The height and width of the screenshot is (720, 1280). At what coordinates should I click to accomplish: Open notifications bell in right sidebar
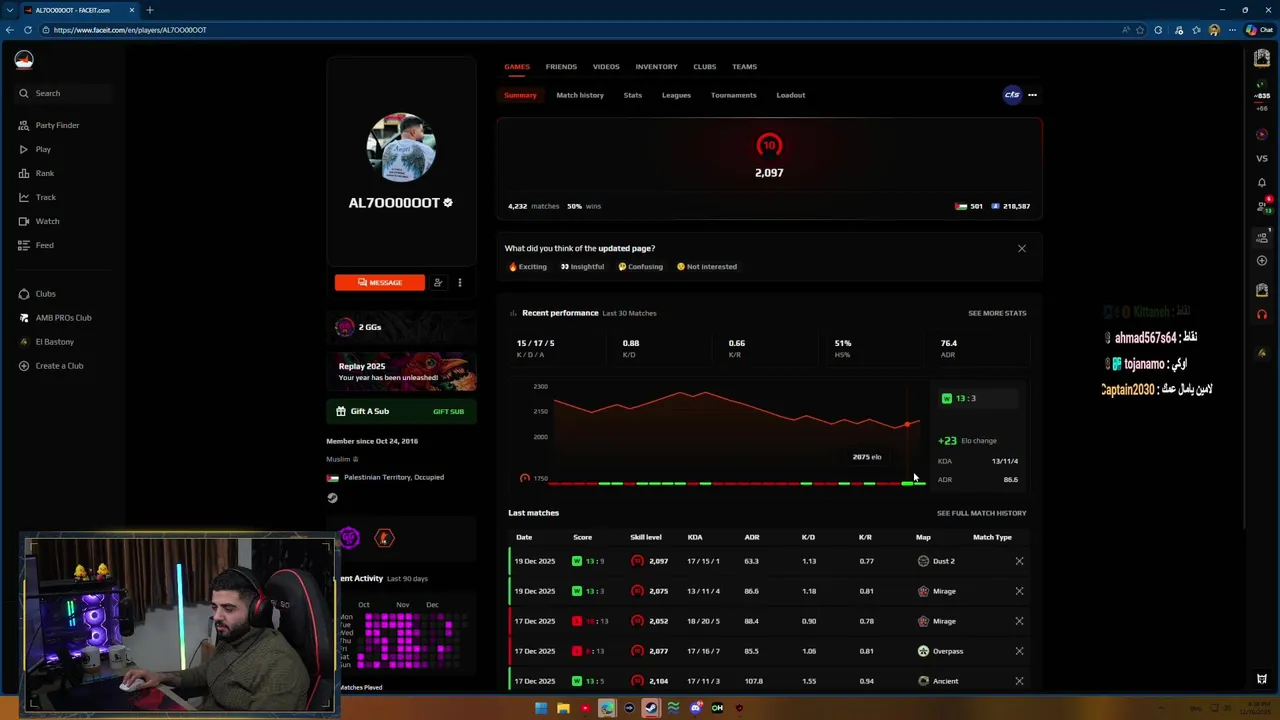1262,182
